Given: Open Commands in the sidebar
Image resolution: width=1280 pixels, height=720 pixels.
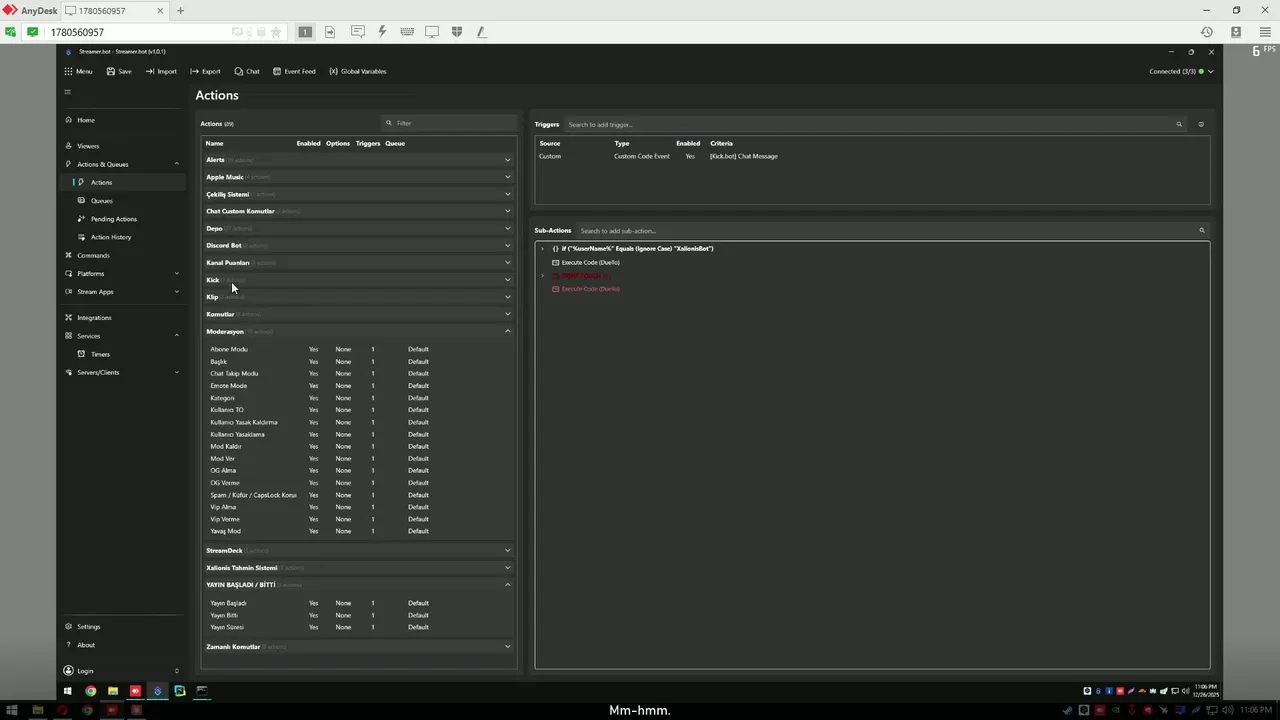Looking at the screenshot, I should click(93, 255).
